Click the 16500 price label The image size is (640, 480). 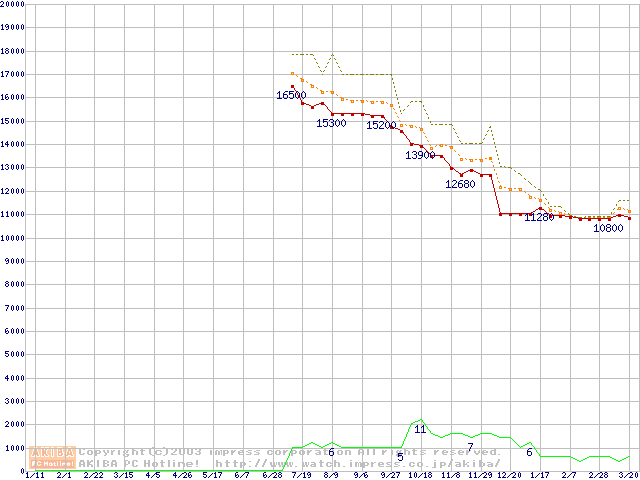pyautogui.click(x=291, y=96)
